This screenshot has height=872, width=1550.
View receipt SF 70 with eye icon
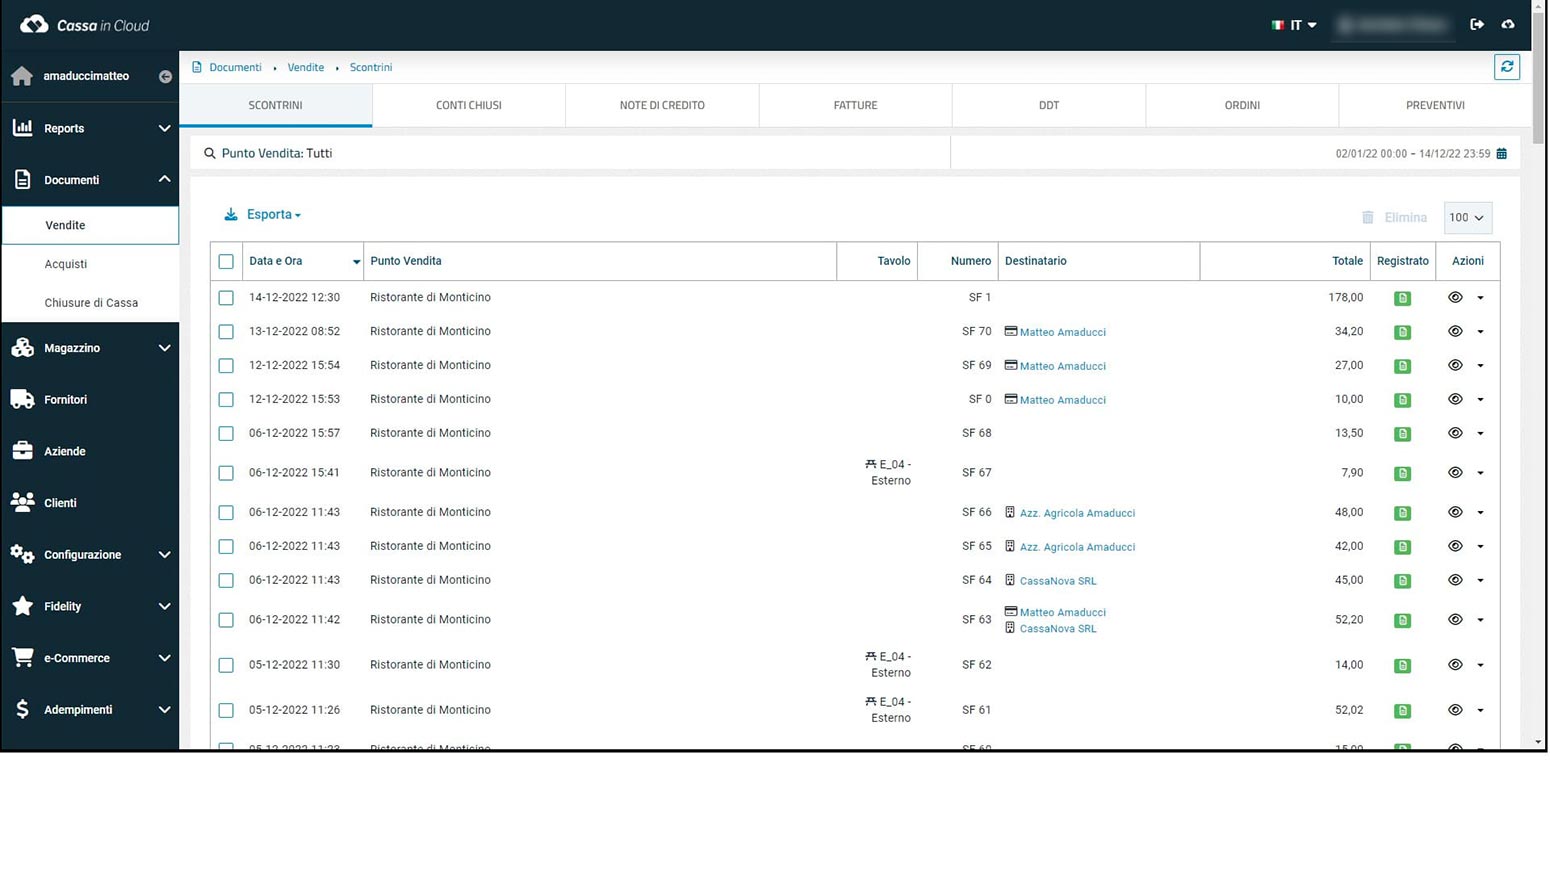[x=1455, y=331]
